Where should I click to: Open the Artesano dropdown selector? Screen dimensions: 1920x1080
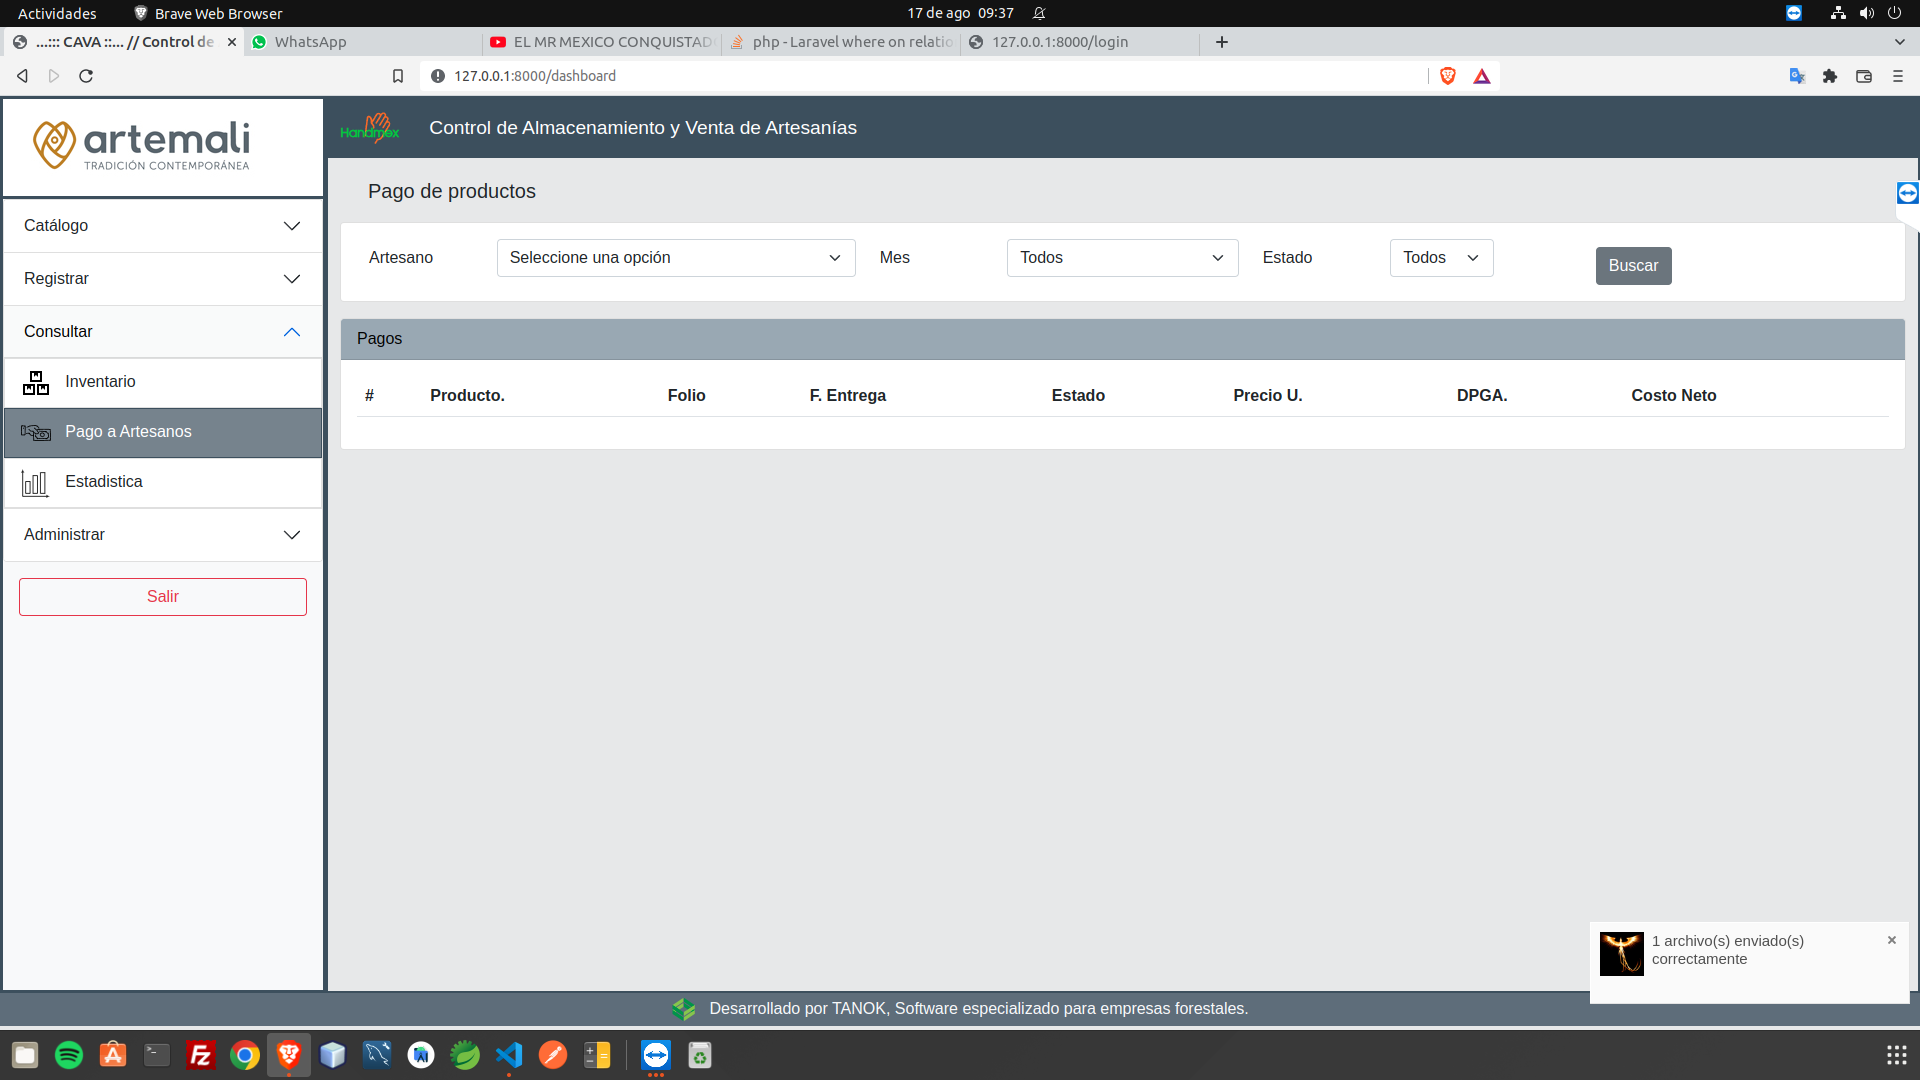click(675, 258)
